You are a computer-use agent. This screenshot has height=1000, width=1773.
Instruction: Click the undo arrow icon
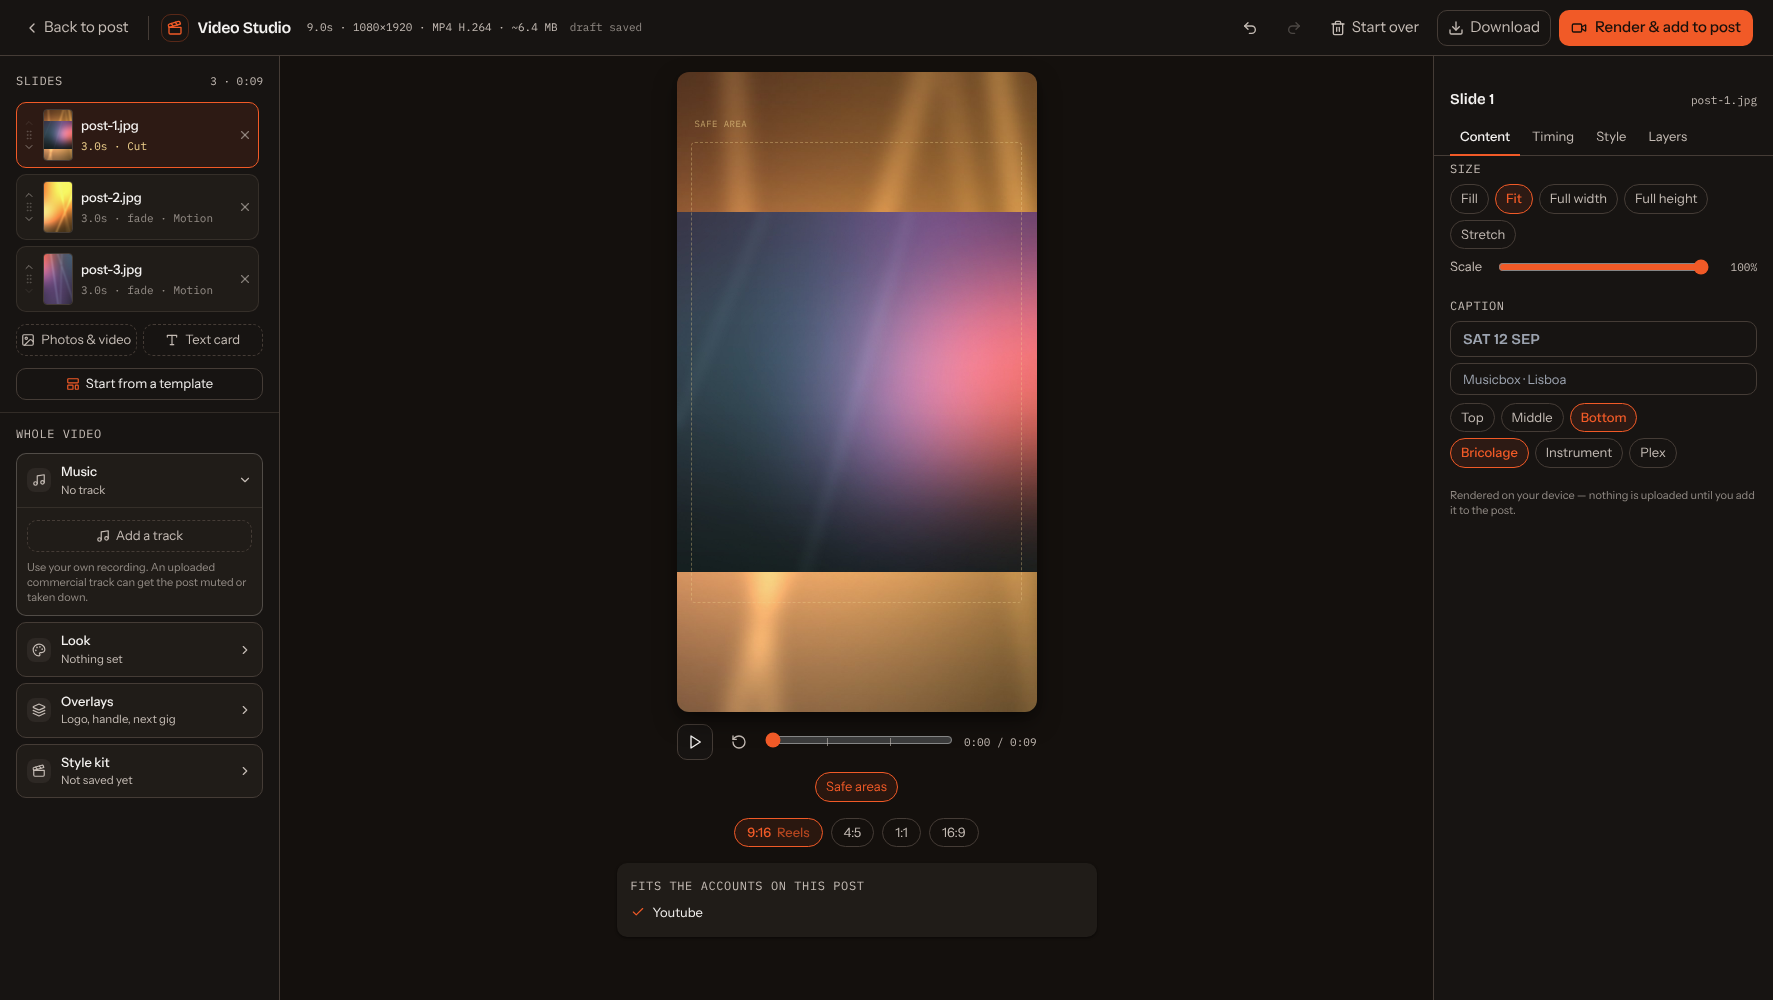1249,28
